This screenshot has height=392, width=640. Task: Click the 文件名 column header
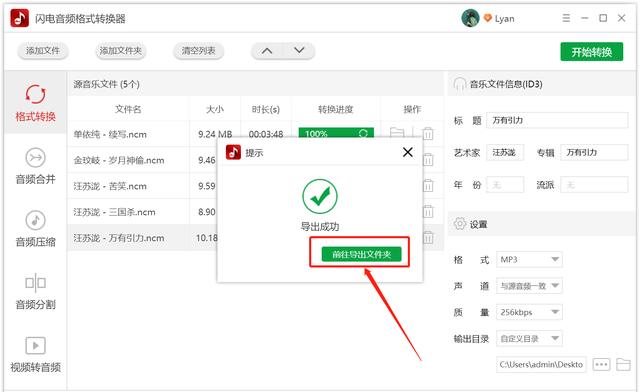(128, 109)
